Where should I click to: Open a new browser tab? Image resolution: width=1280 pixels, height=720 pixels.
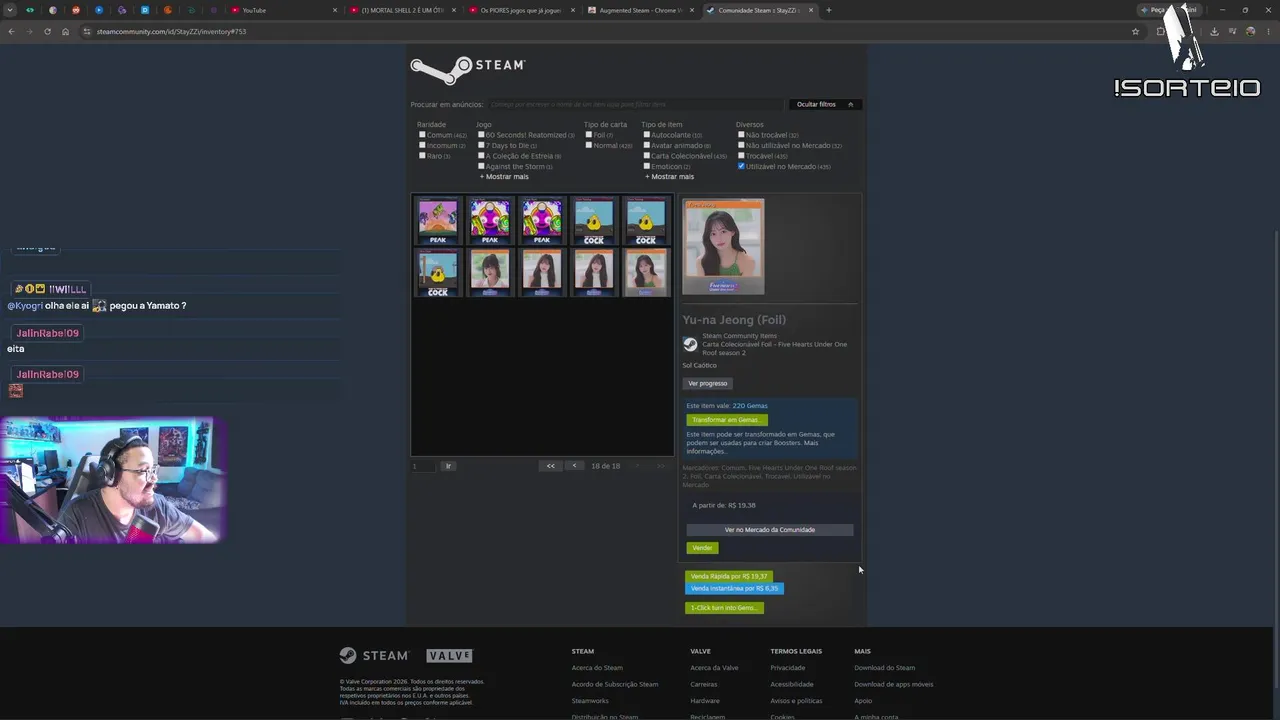click(828, 10)
